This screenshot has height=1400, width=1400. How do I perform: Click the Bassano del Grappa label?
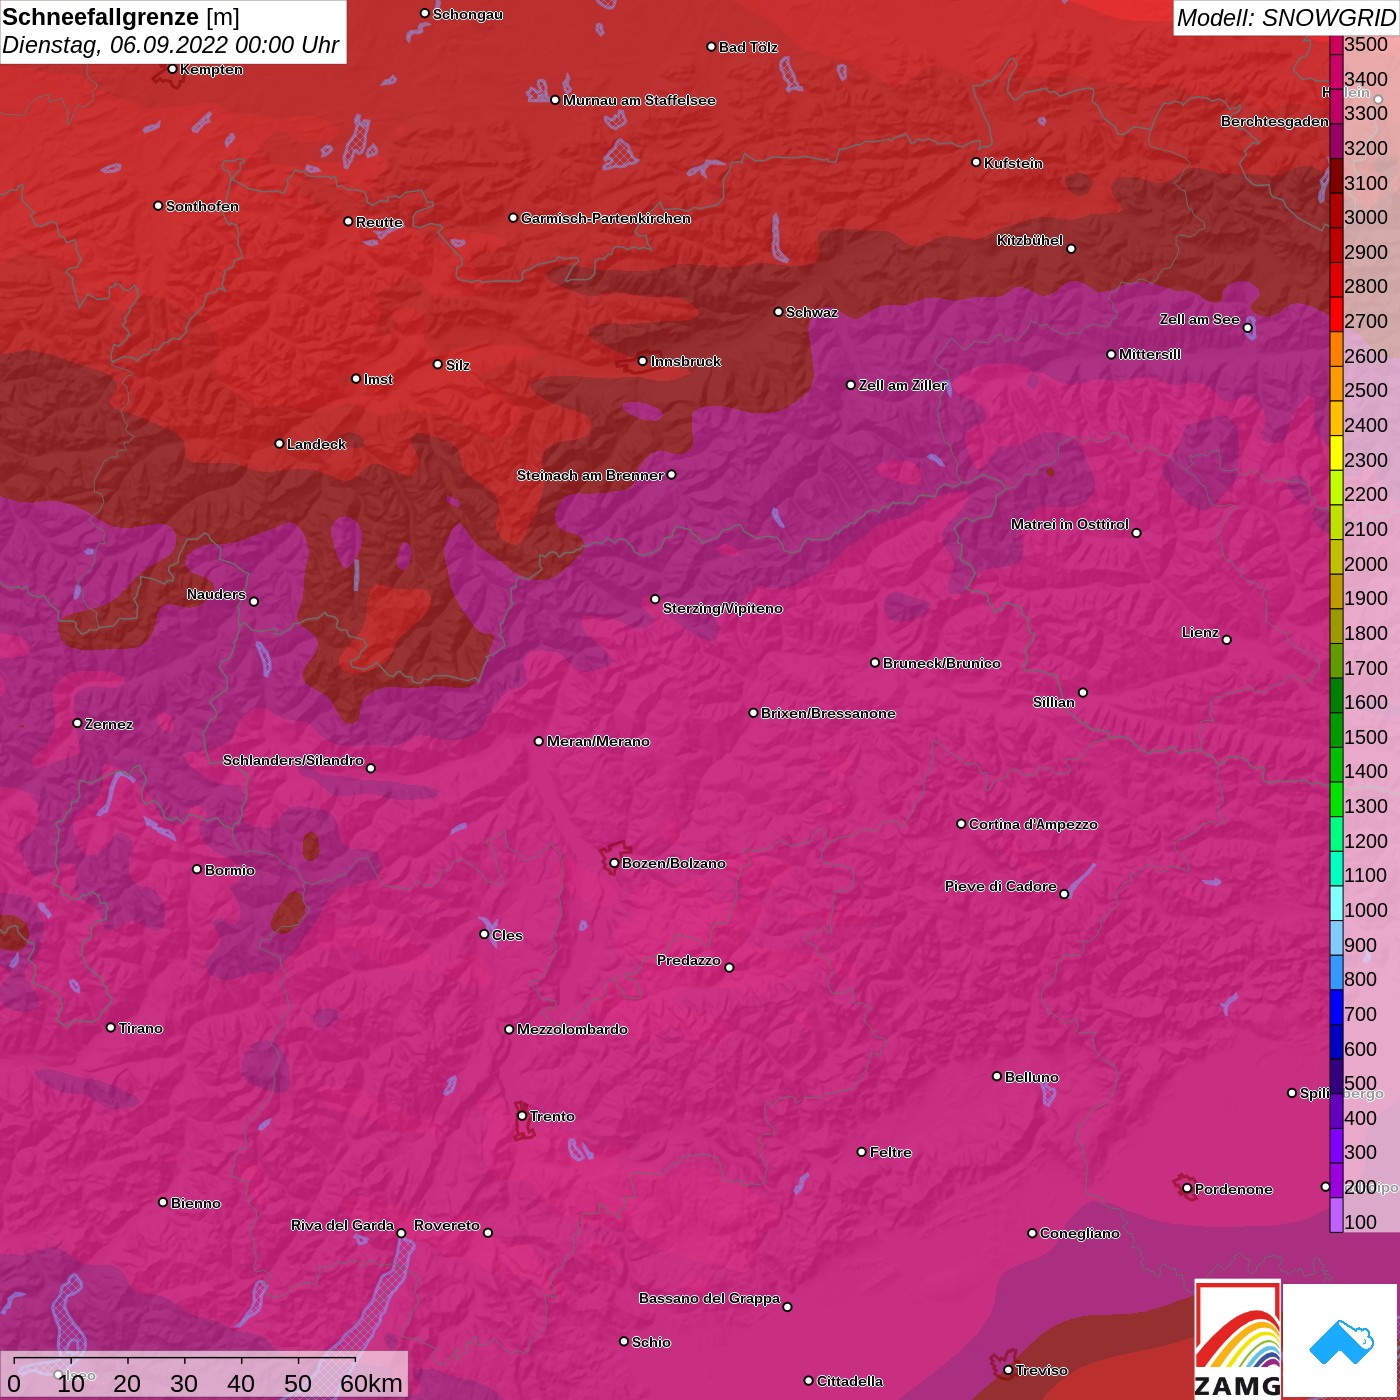point(709,1298)
